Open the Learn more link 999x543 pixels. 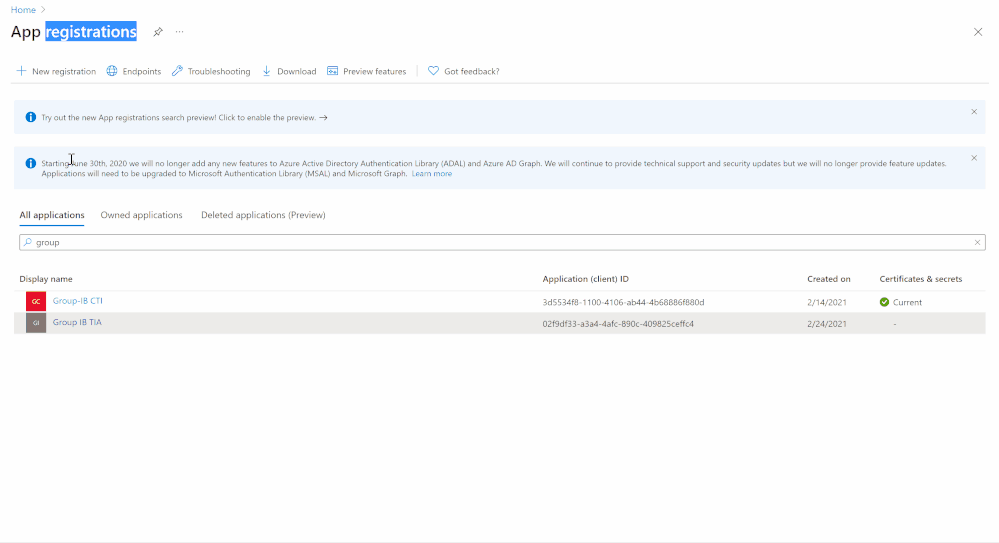[431, 173]
